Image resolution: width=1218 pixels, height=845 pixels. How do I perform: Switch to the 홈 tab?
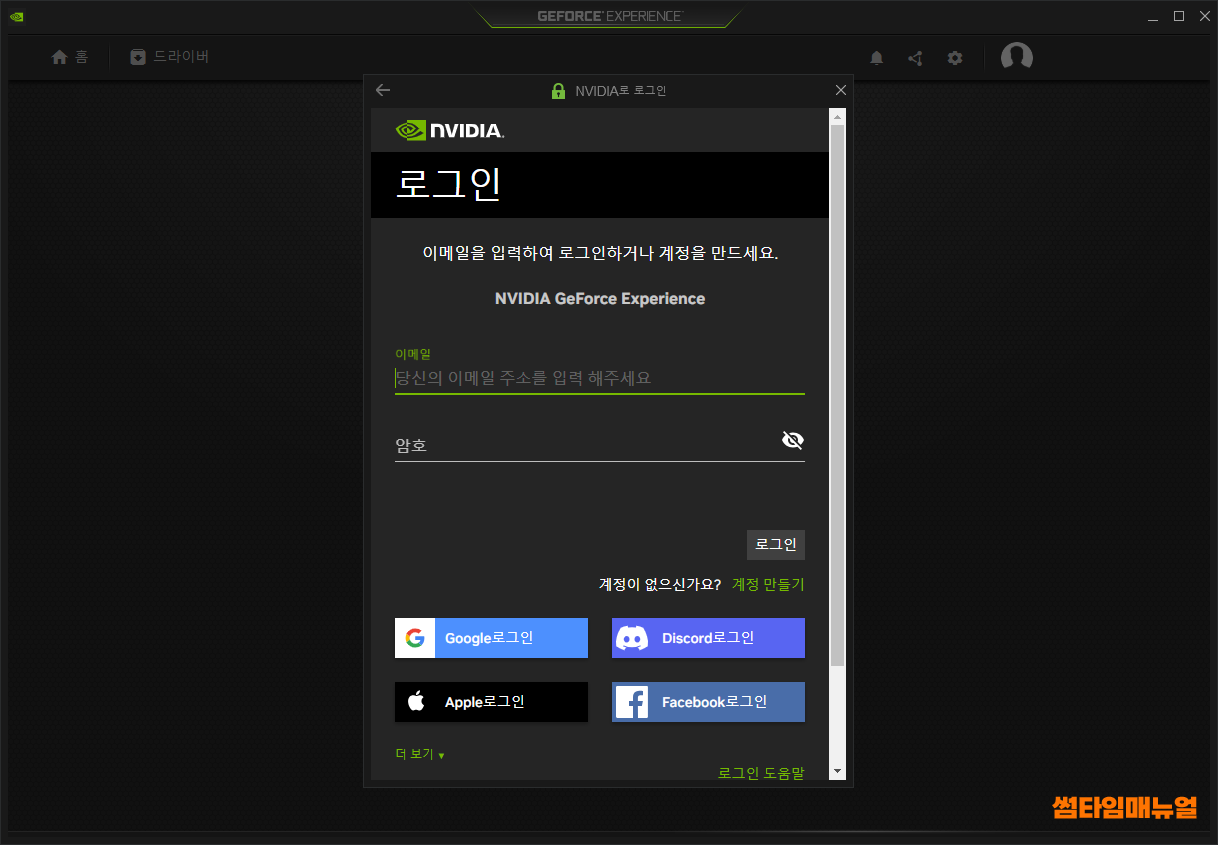[70, 57]
